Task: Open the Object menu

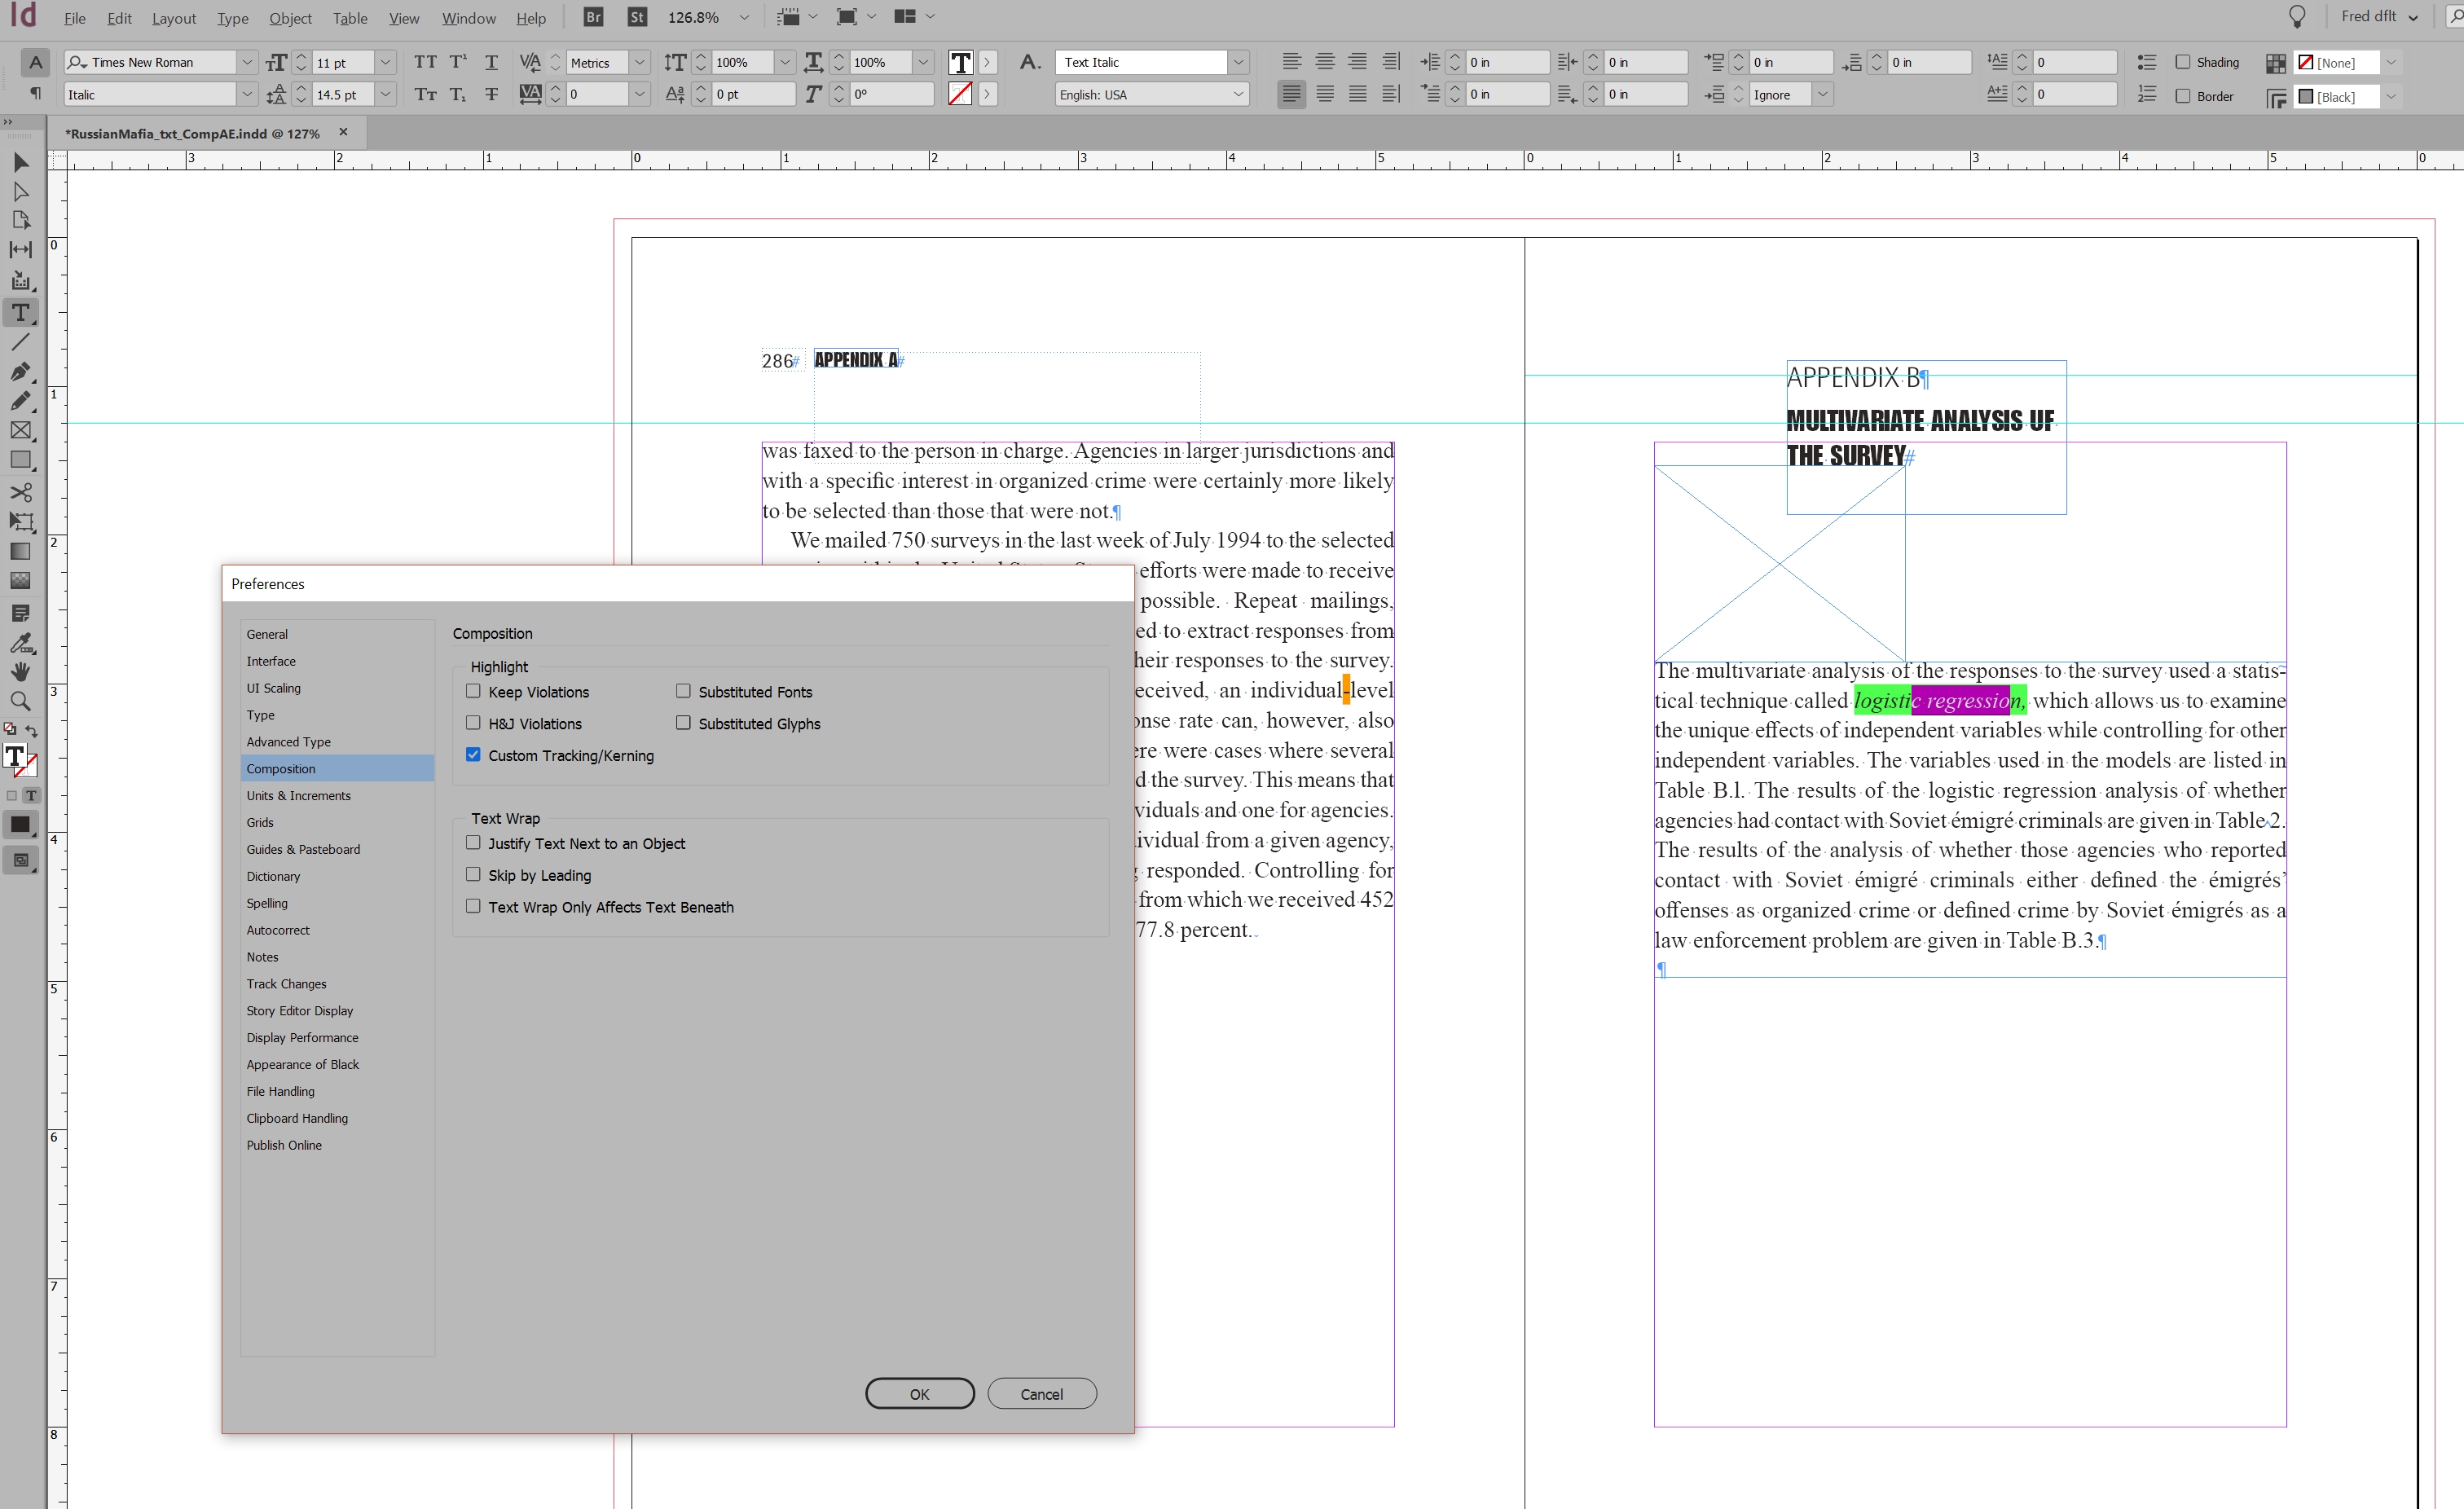Action: (290, 18)
